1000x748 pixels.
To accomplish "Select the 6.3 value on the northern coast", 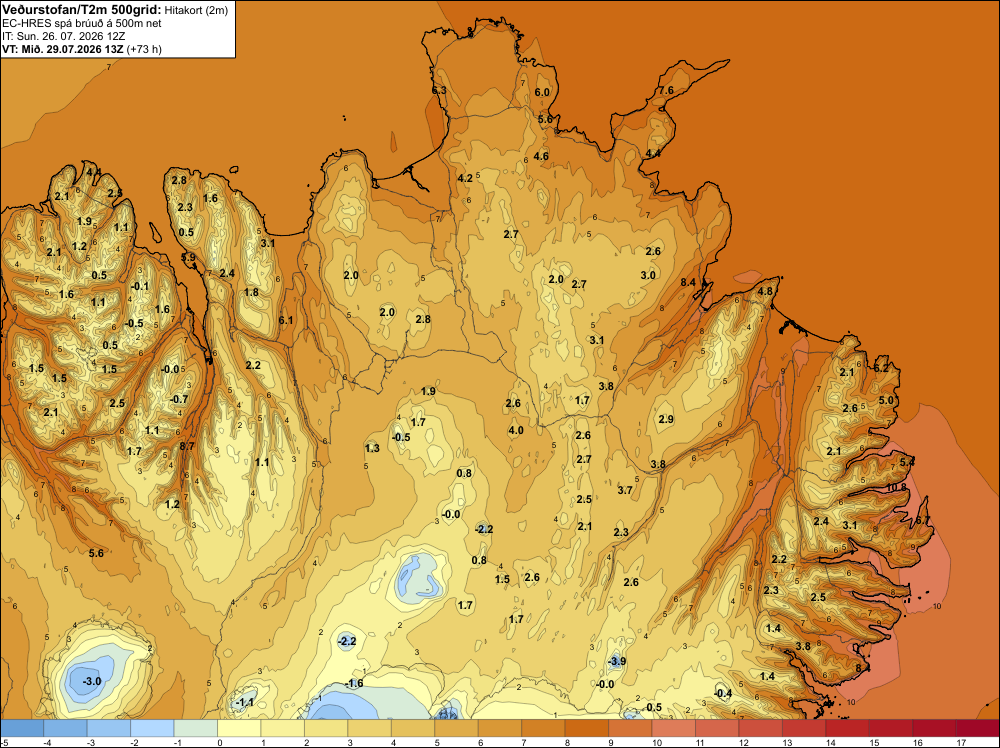I will (x=439, y=91).
